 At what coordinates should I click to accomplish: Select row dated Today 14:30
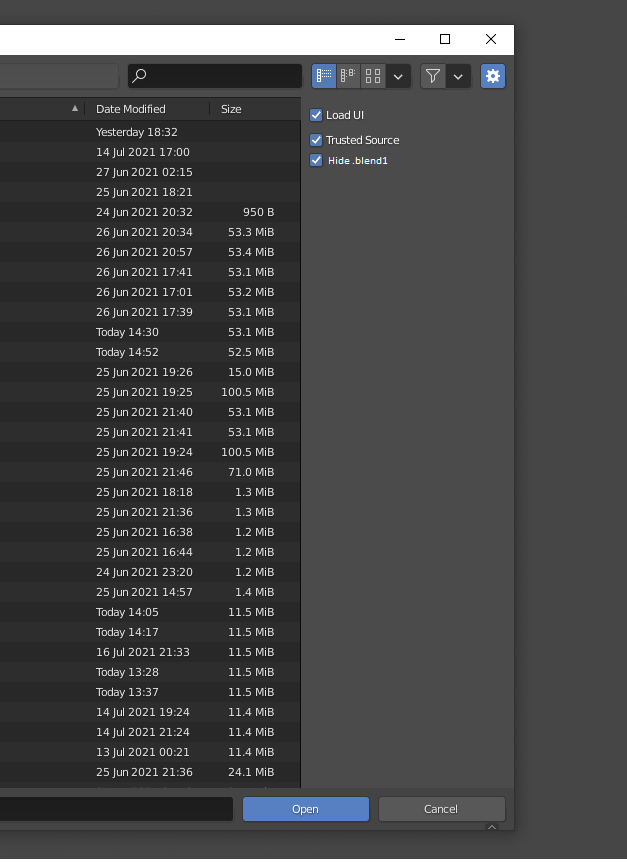pos(150,332)
